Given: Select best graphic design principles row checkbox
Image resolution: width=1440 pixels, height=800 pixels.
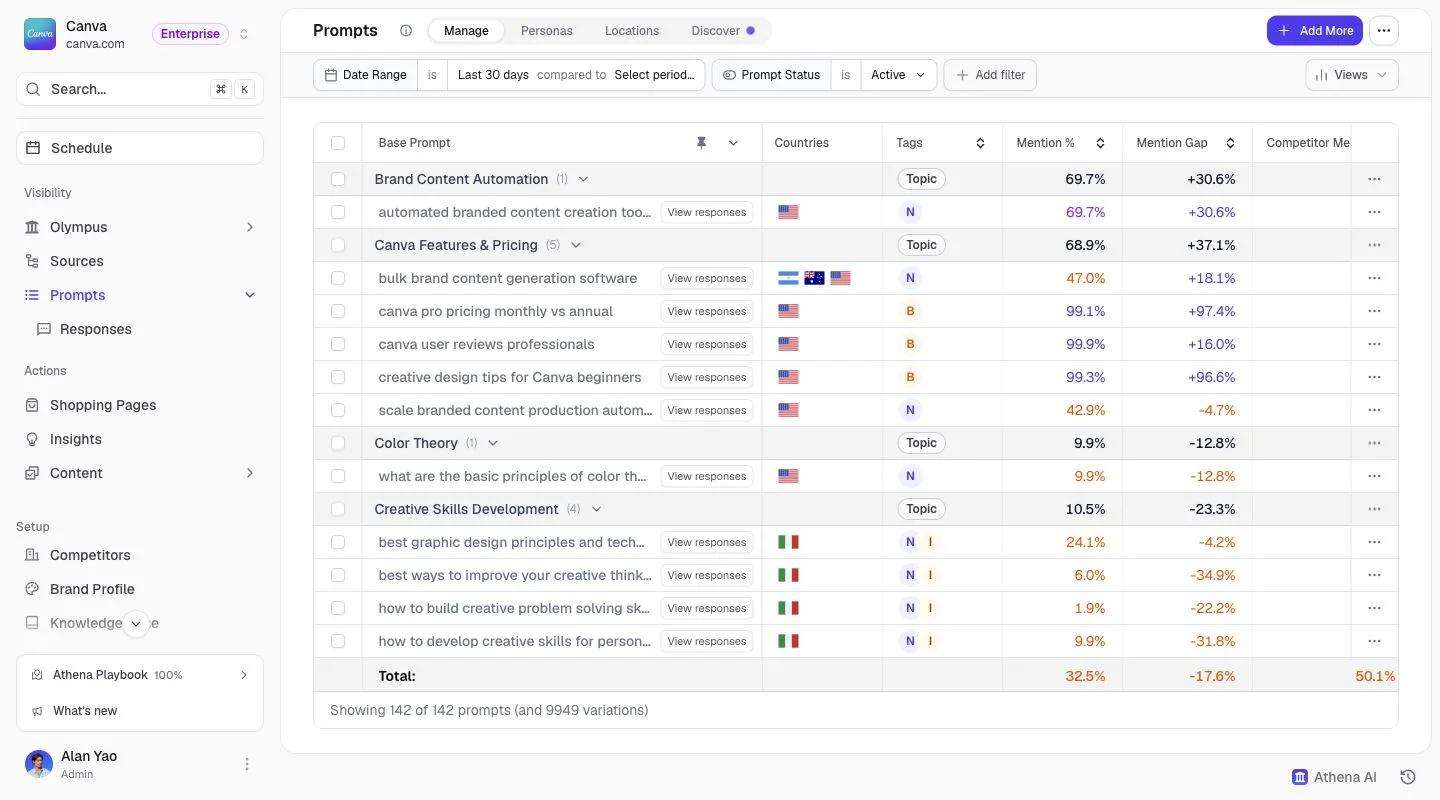Looking at the screenshot, I should click(338, 542).
